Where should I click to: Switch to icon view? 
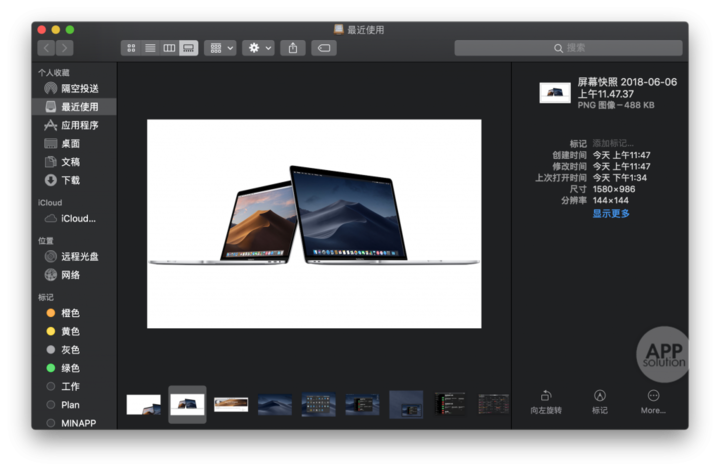pyautogui.click(x=131, y=48)
